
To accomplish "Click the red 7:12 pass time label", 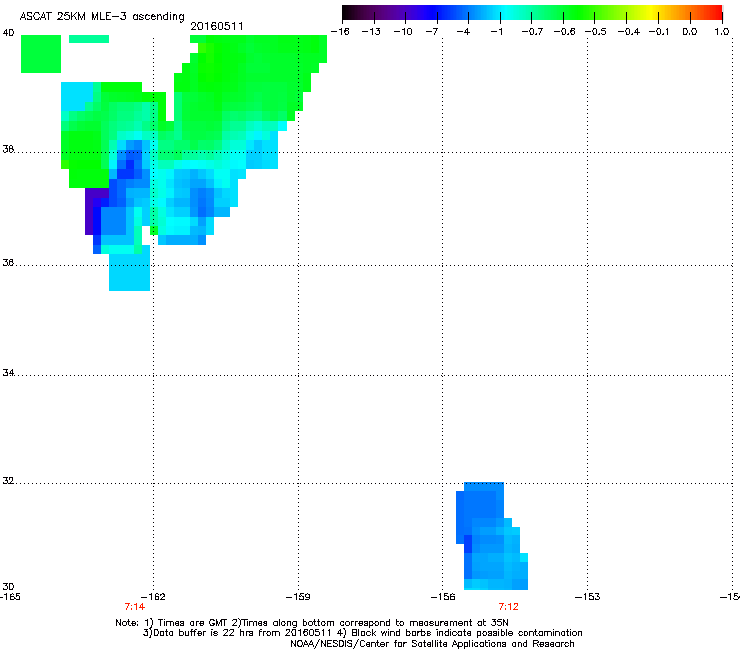I will [508, 607].
